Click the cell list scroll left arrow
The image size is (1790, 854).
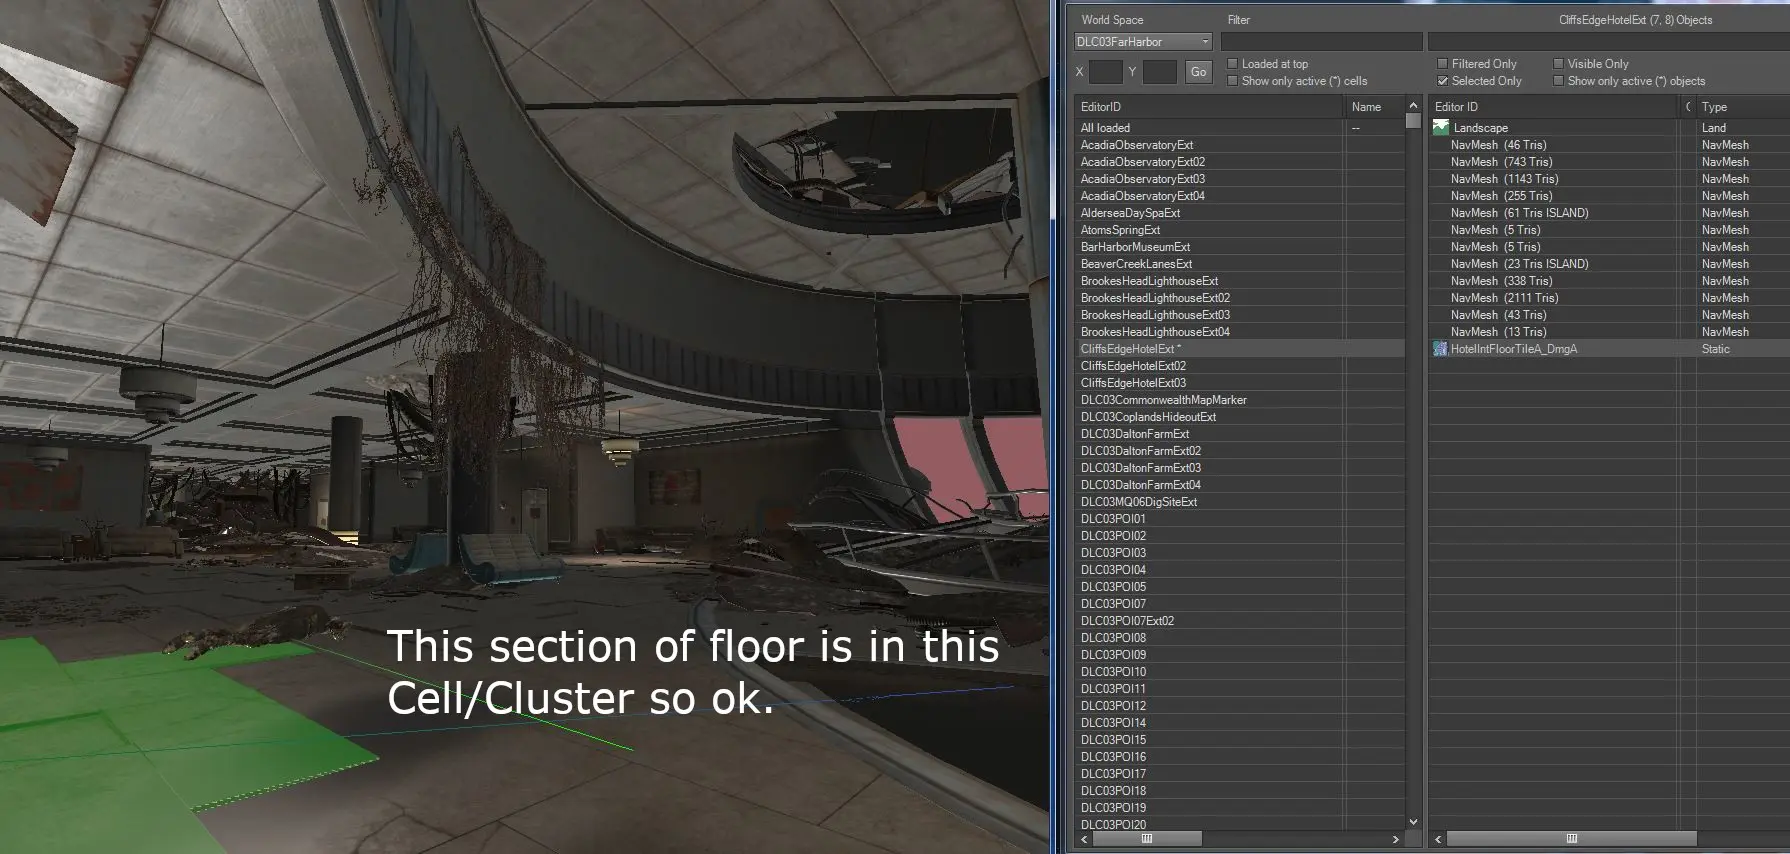1083,839
